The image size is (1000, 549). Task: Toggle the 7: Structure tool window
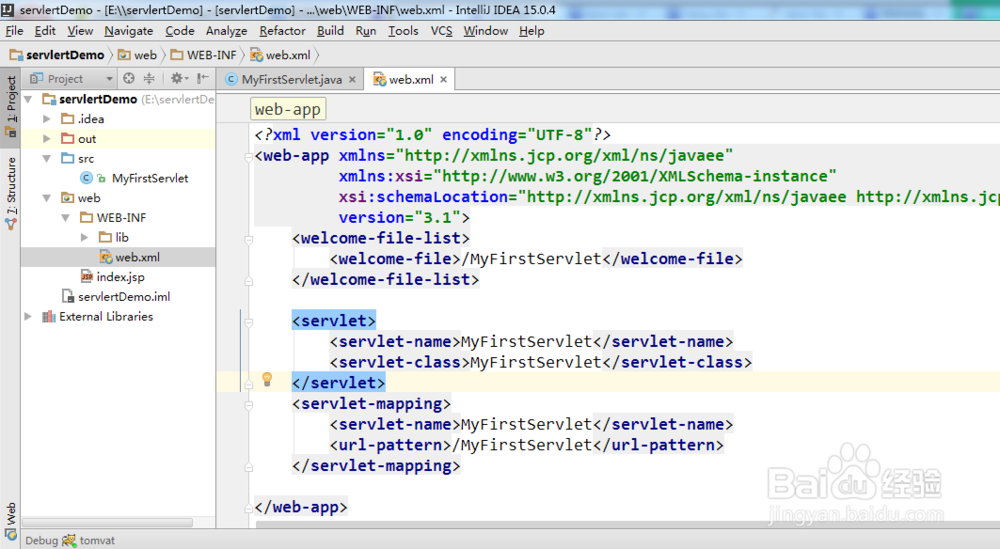[10, 193]
